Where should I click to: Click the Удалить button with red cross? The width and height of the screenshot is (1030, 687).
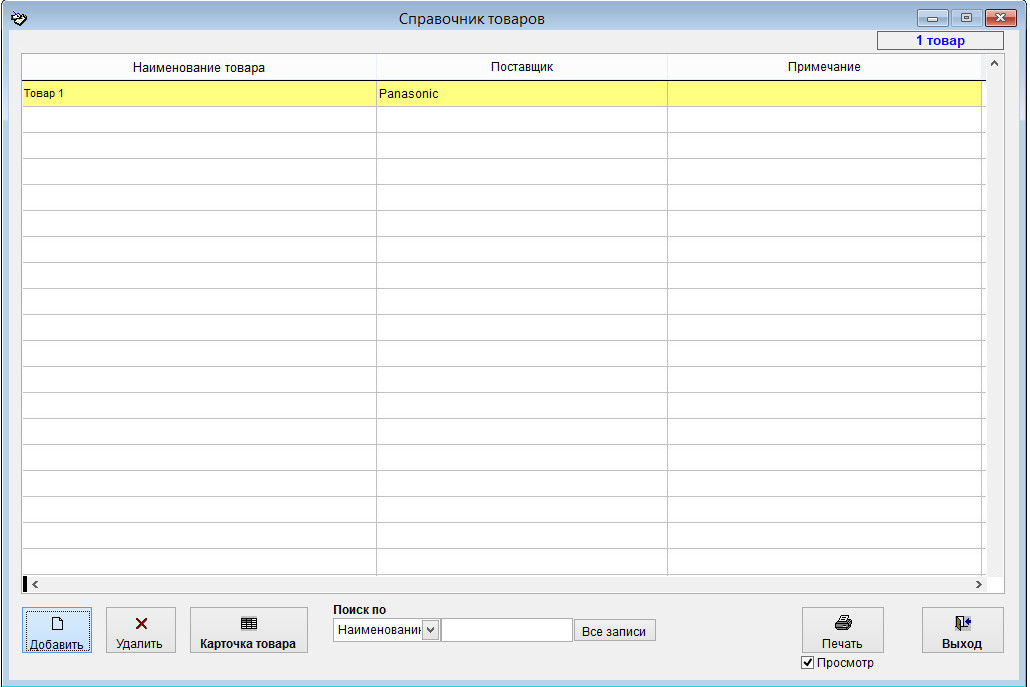(141, 630)
